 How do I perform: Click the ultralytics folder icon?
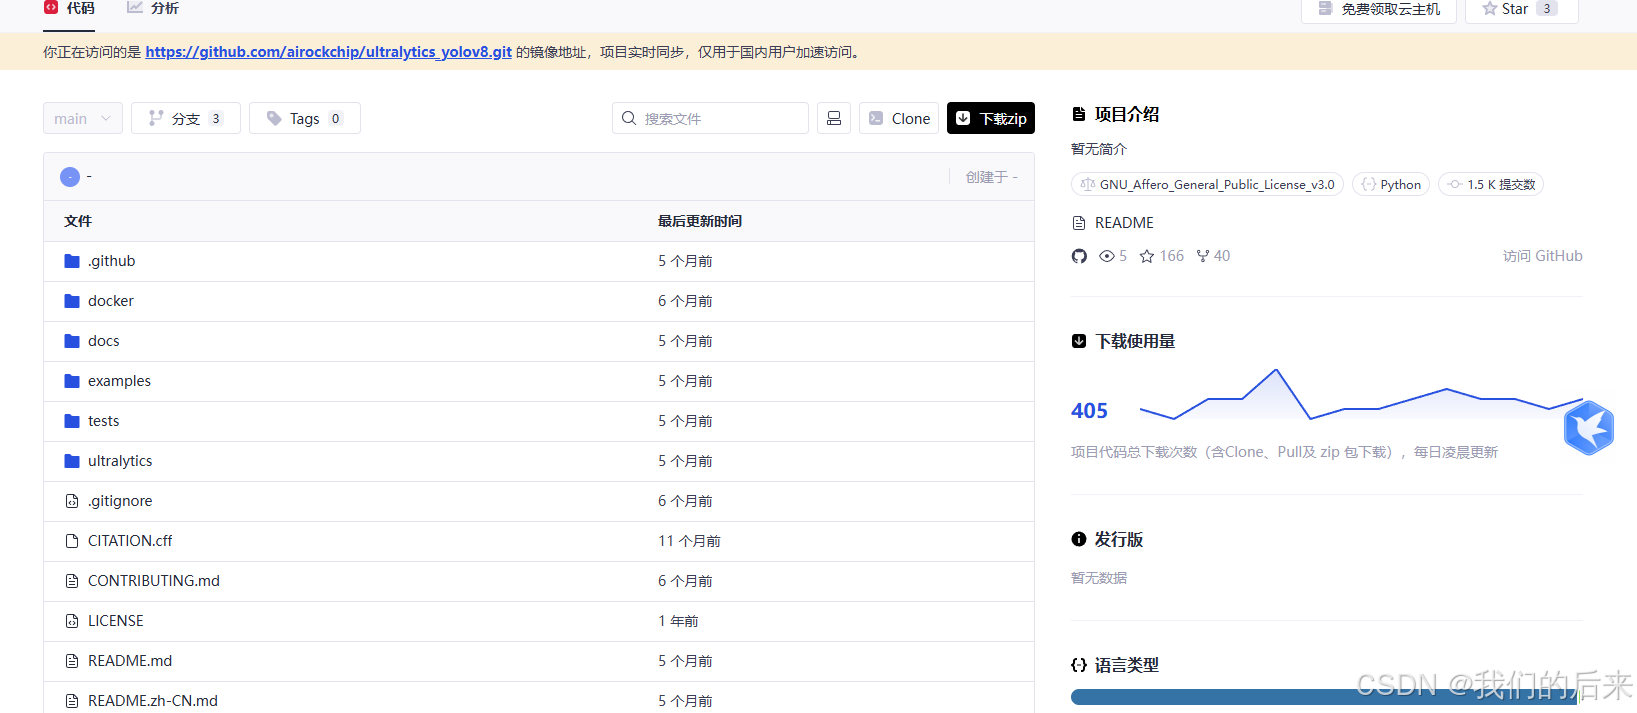(72, 461)
